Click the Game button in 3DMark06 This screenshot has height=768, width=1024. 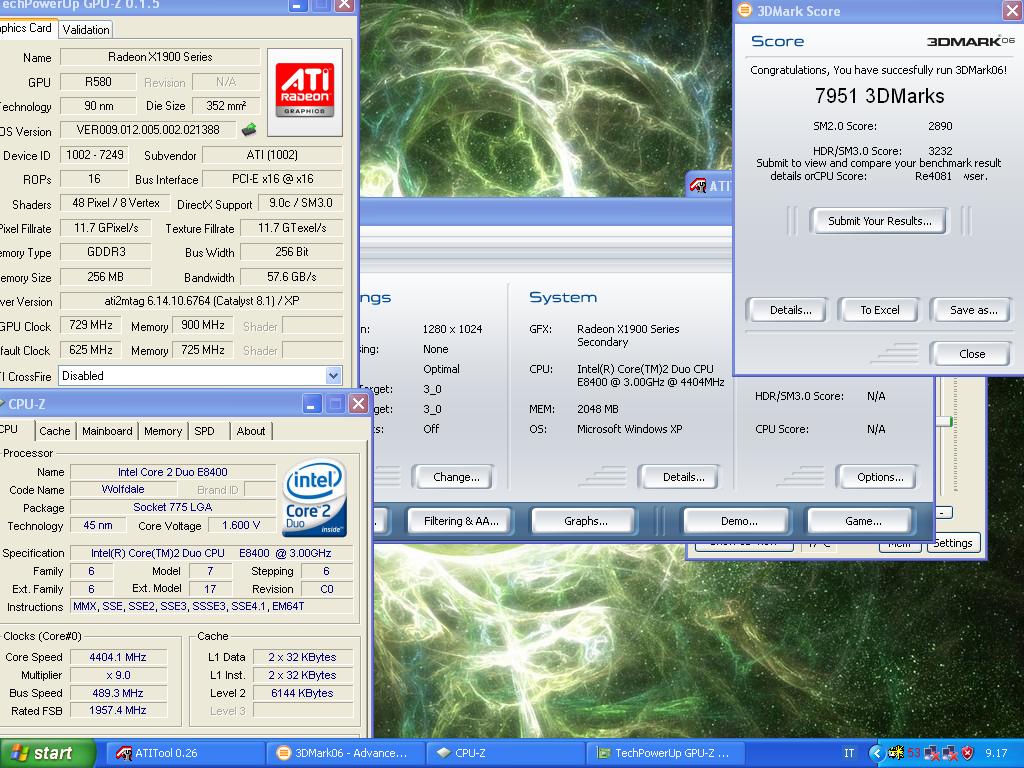[x=863, y=521]
